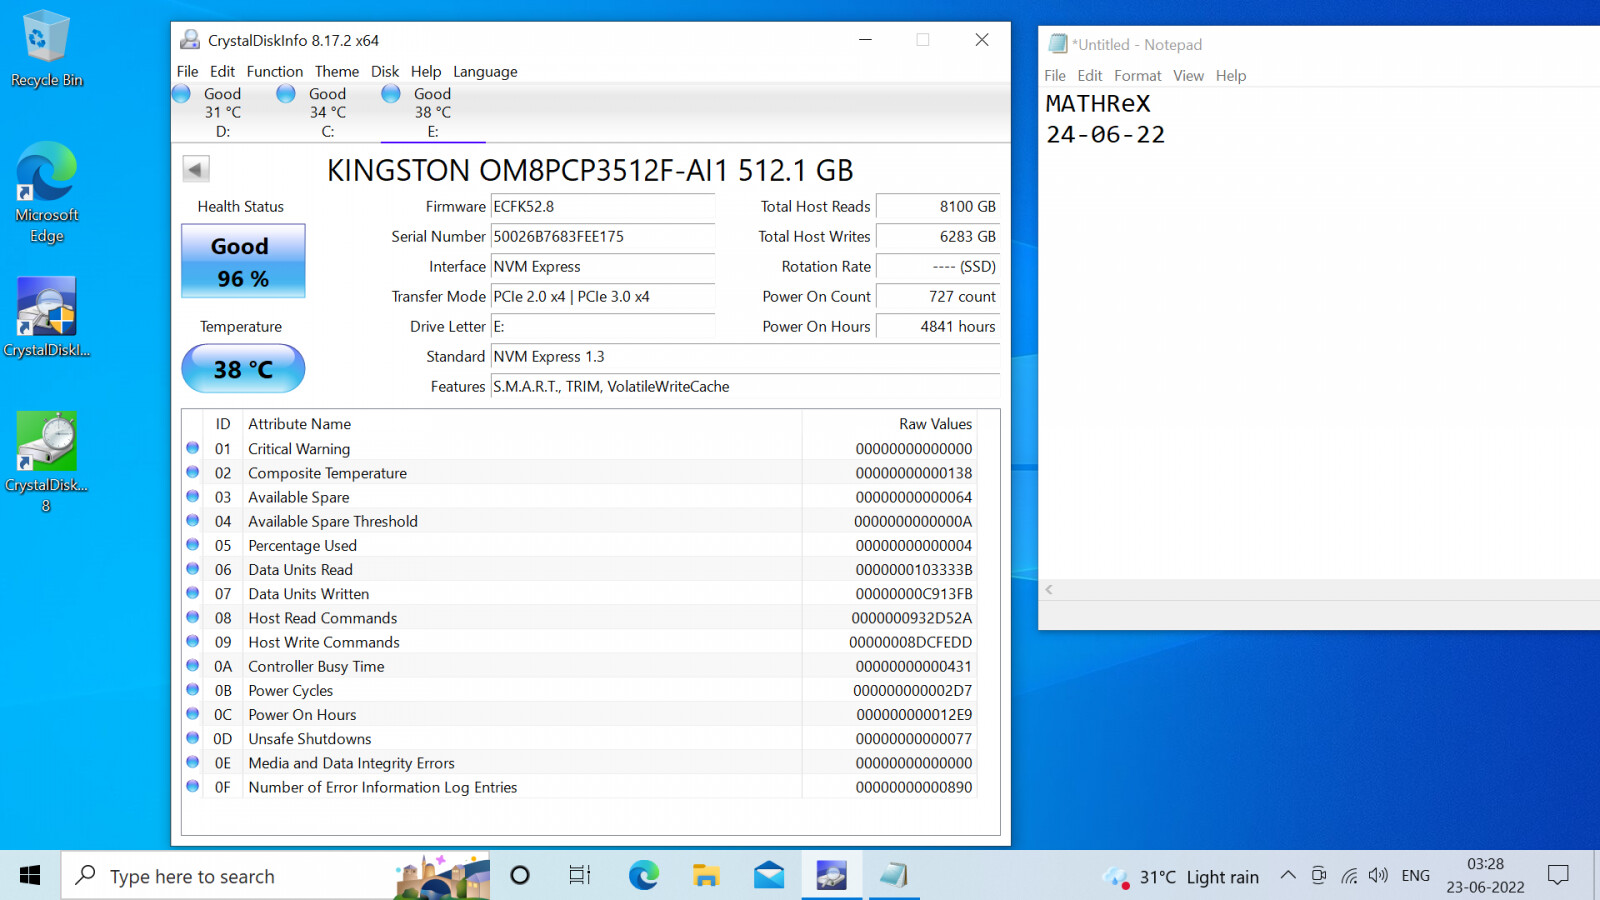This screenshot has height=900, width=1600.
Task: Click the Total Host Reads value 8100 GB
Action: 938,207
